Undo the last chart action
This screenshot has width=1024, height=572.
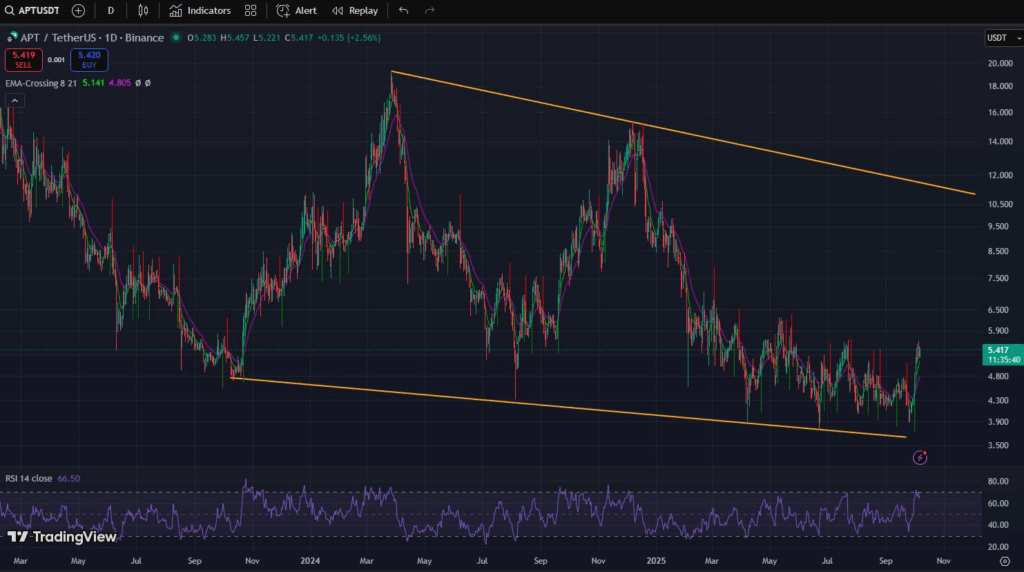(403, 10)
